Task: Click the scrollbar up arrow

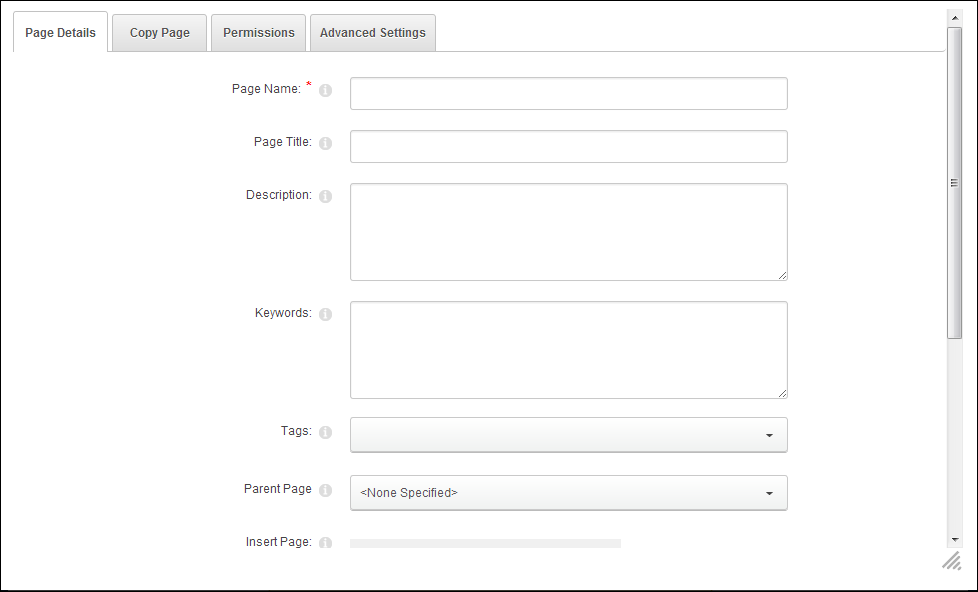Action: (954, 18)
